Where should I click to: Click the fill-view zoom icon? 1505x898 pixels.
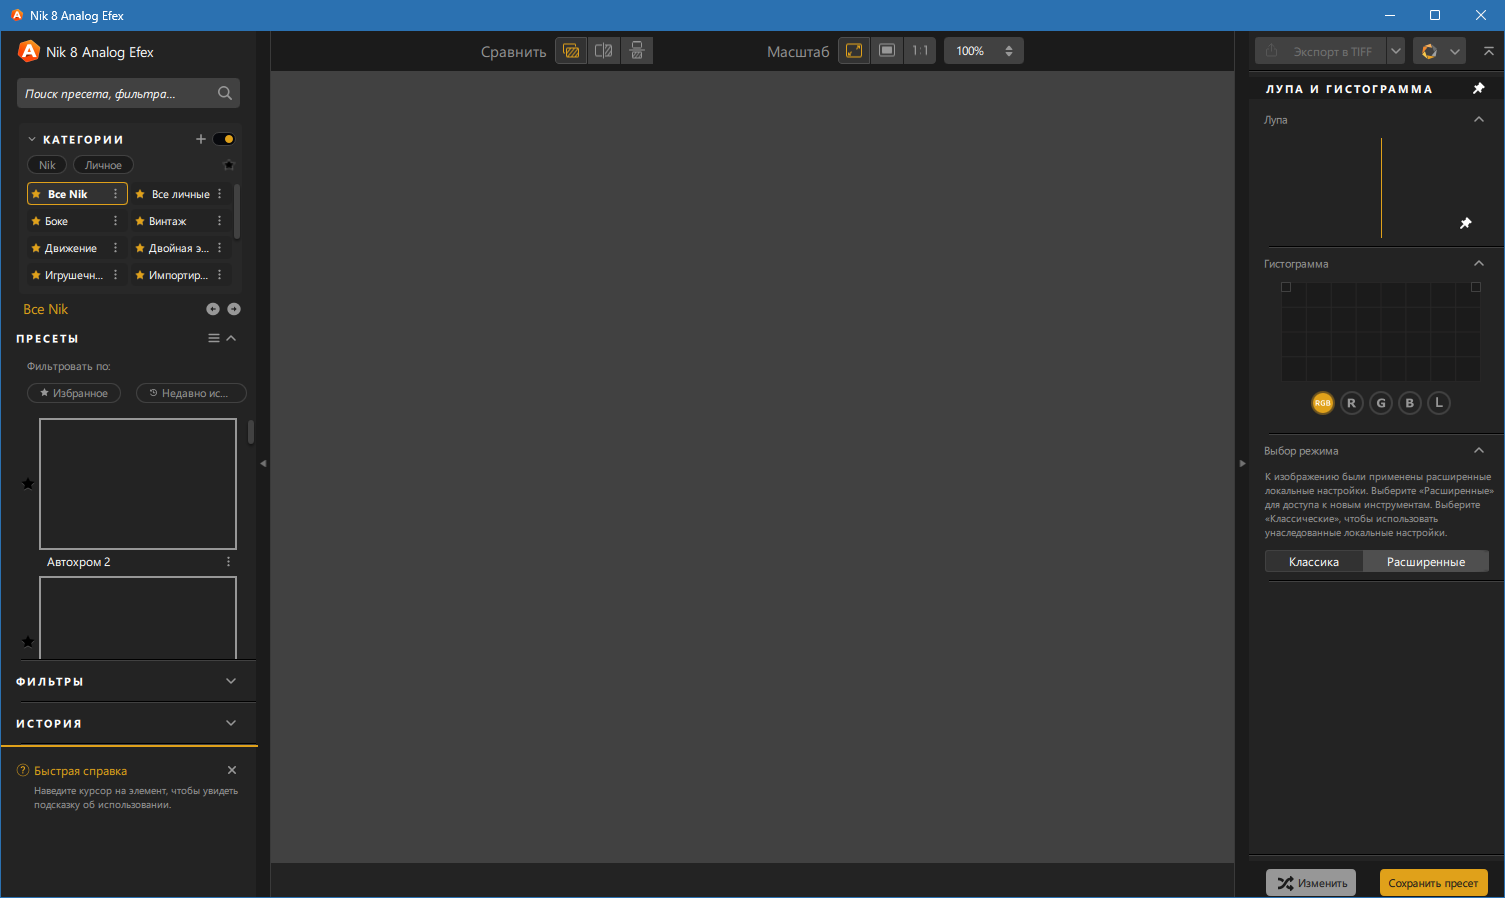pos(887,51)
